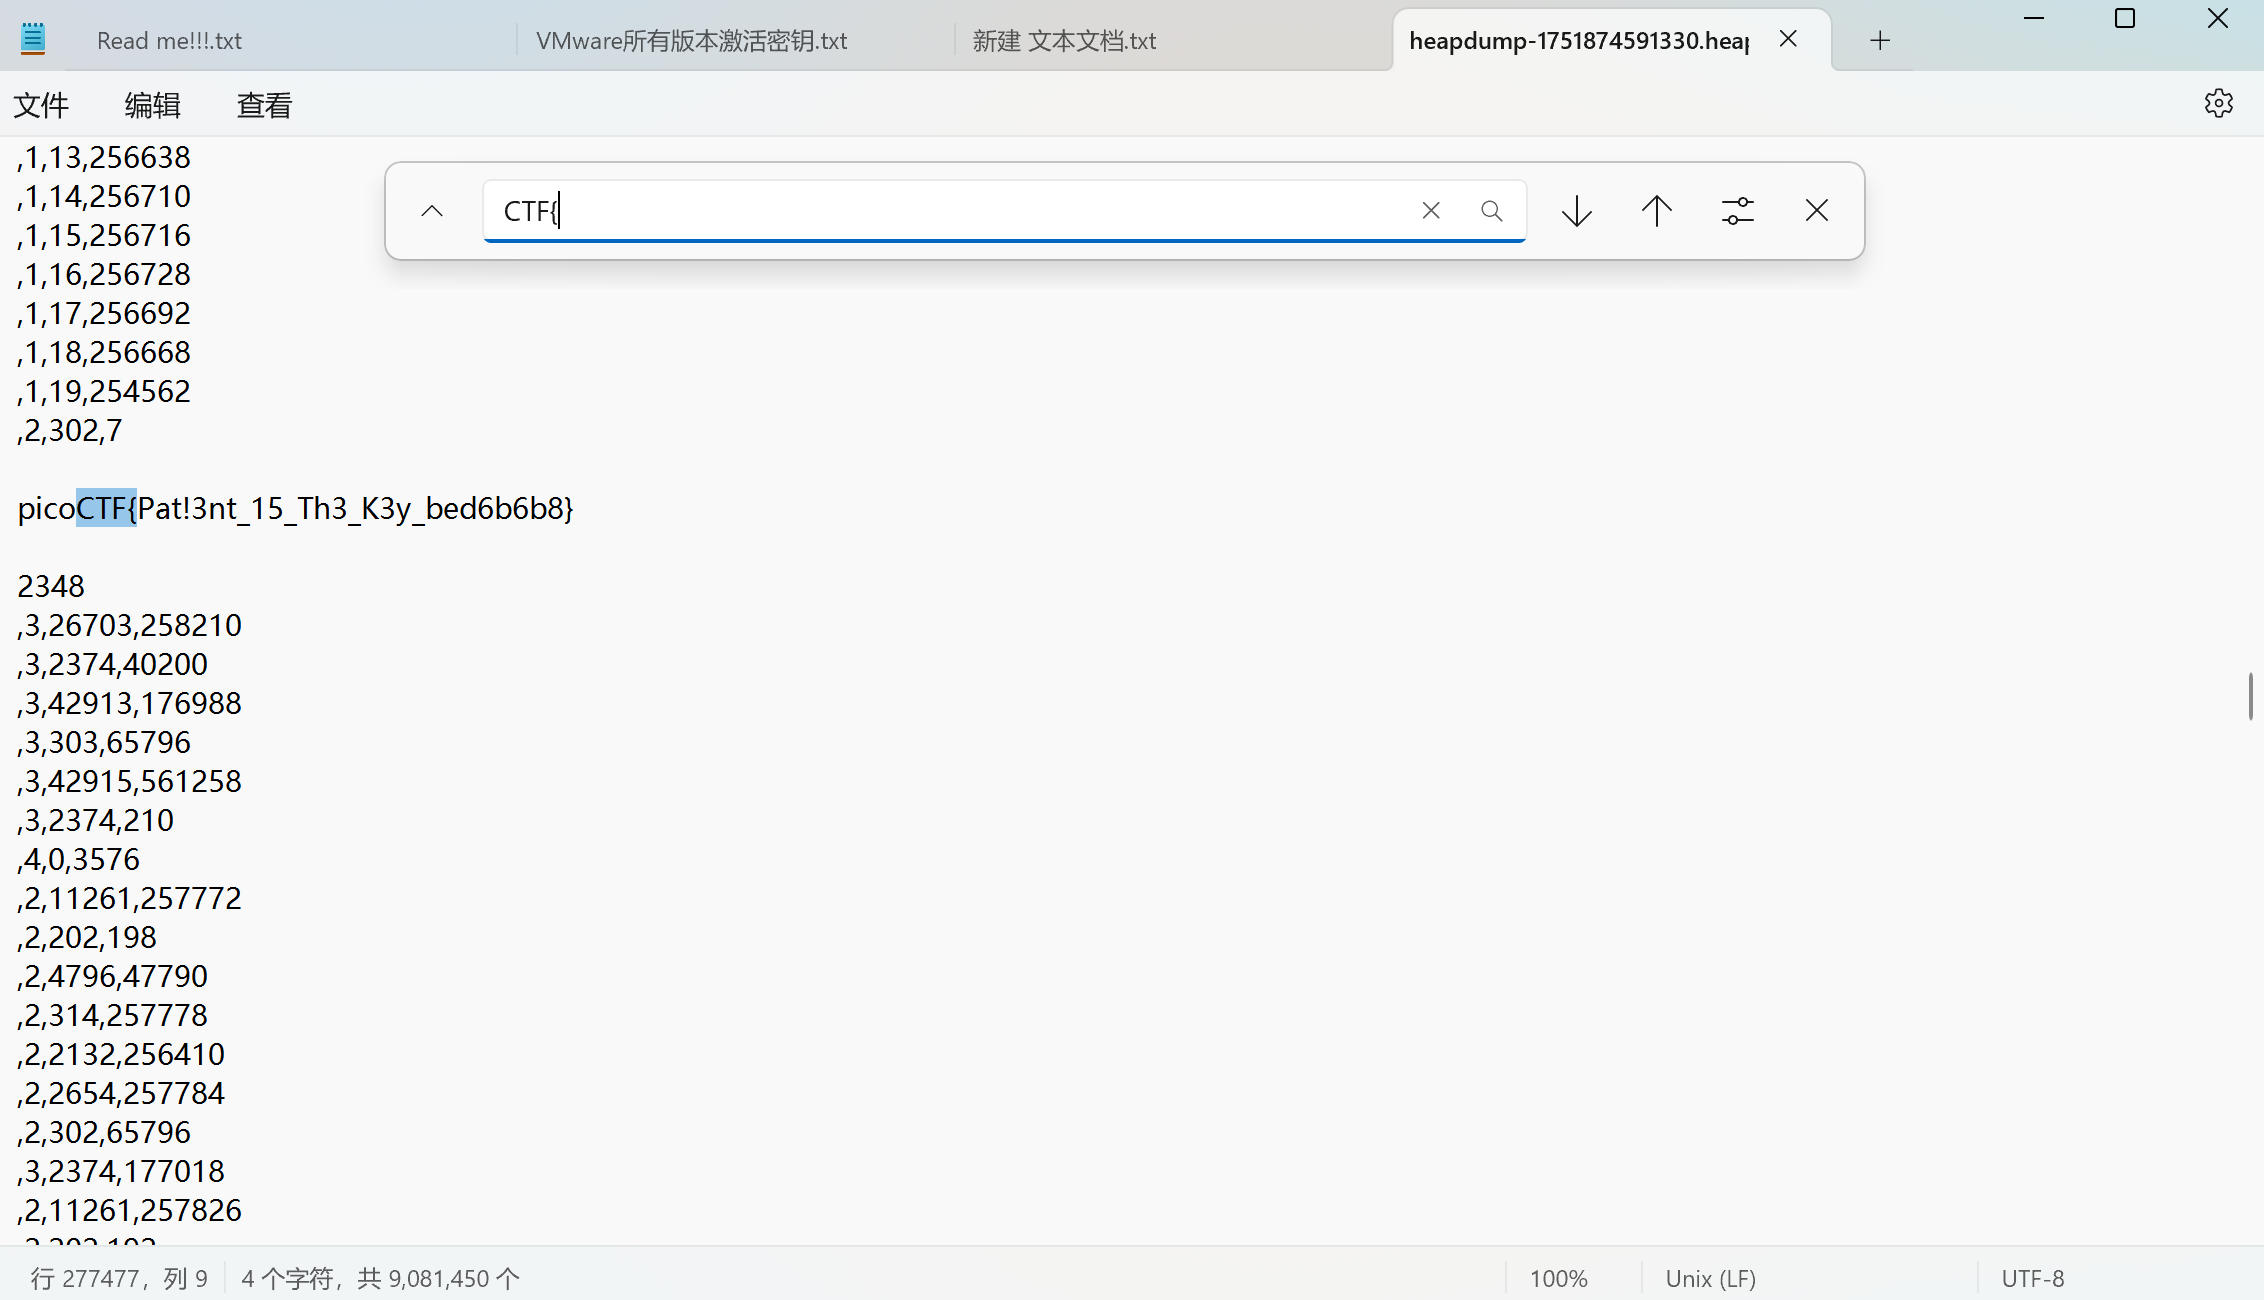This screenshot has width=2264, height=1300.
Task: Close the find bar
Action: 1817,211
